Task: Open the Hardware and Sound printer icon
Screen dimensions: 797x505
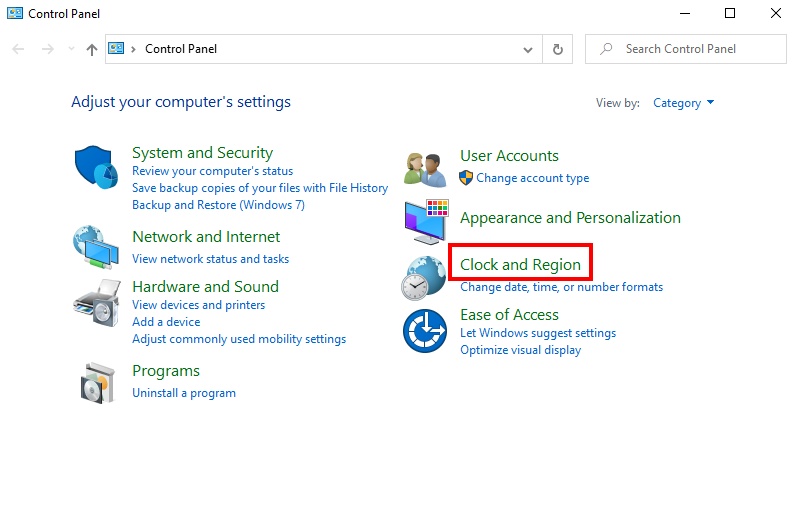Action: [97, 303]
